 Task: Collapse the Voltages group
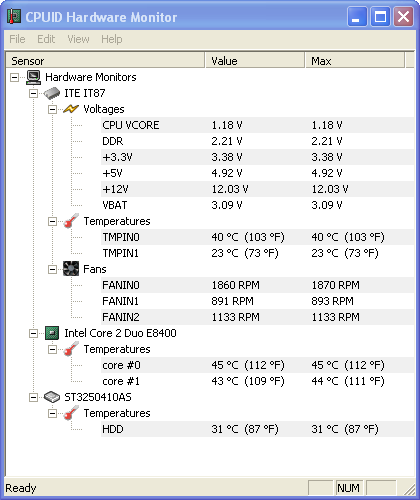pyautogui.click(x=52, y=109)
